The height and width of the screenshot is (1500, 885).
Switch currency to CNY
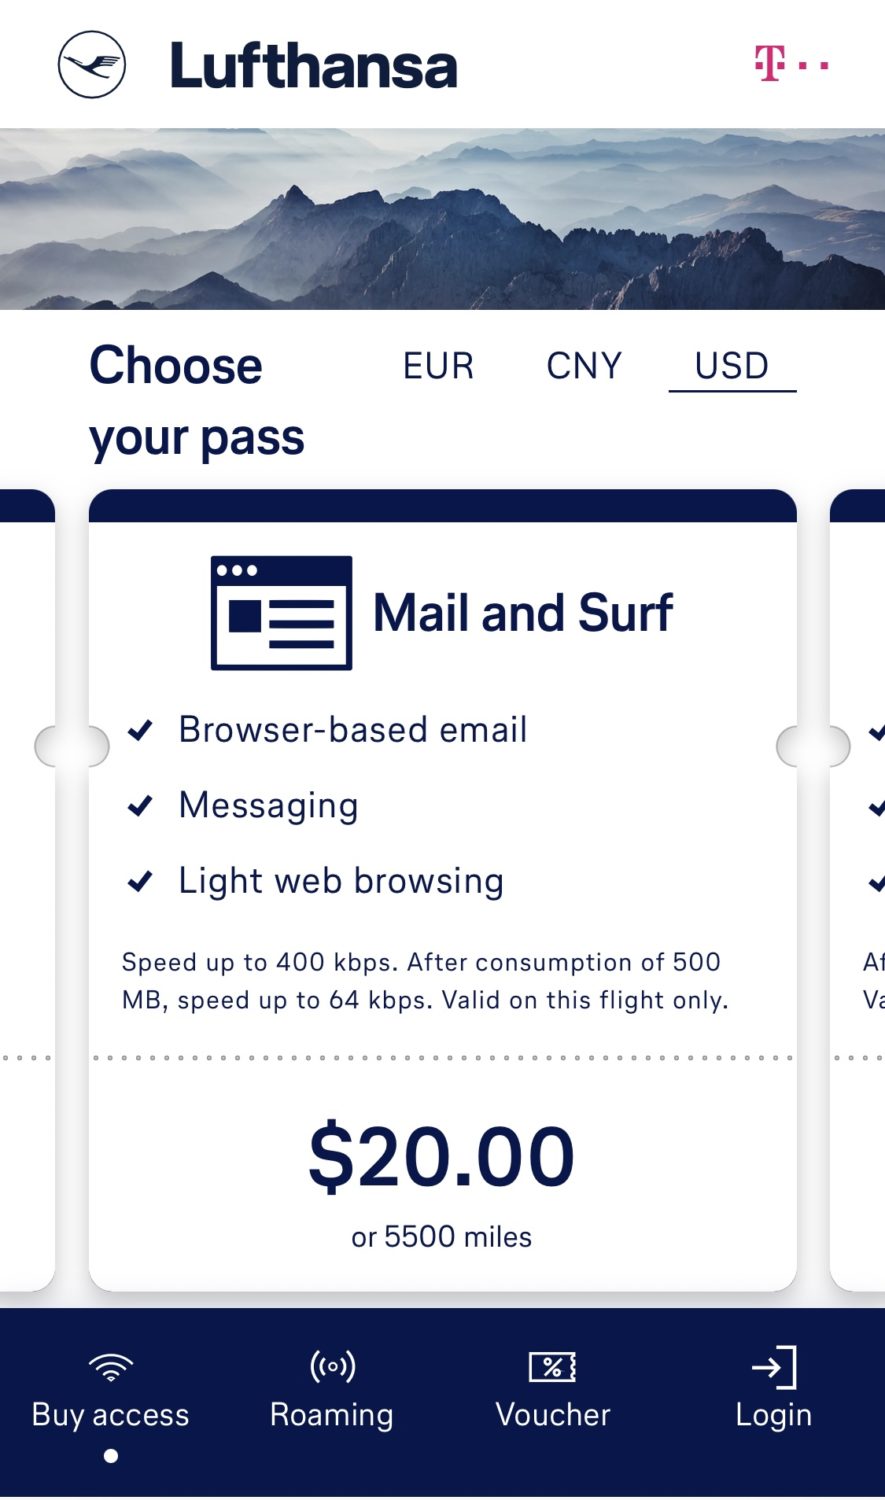click(x=584, y=366)
